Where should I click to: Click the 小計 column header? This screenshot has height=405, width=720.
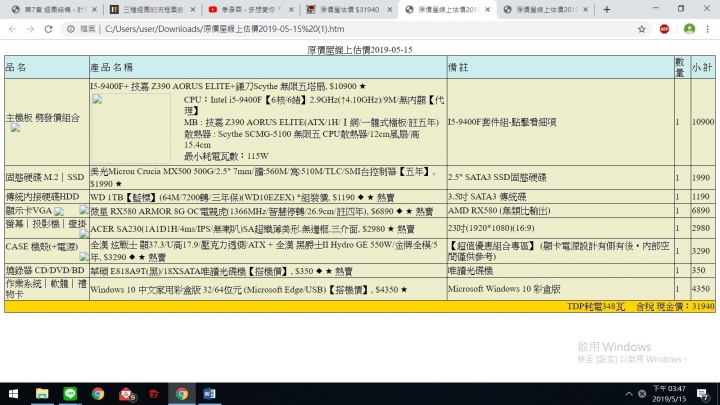(x=702, y=68)
